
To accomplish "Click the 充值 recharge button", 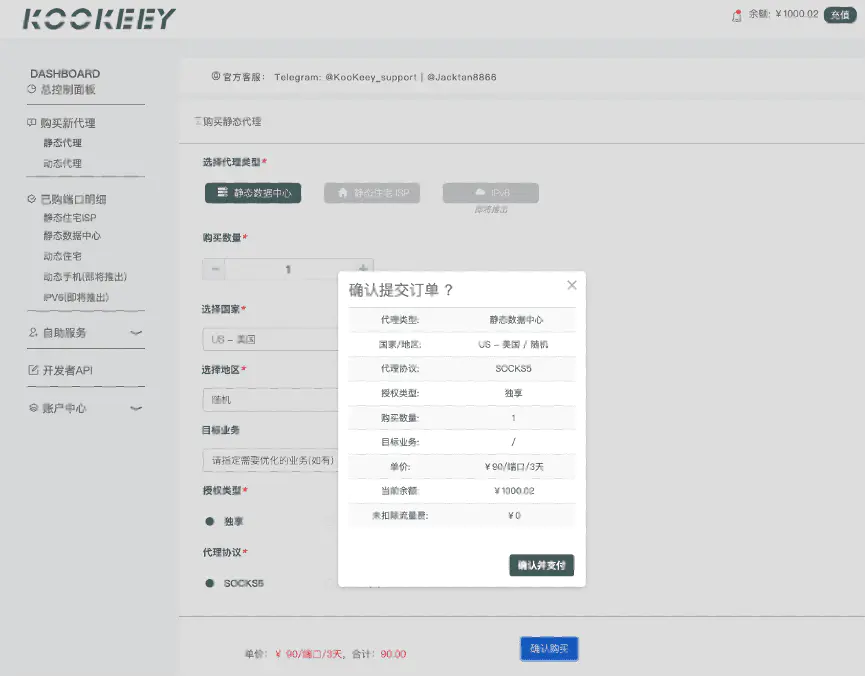I will coord(840,15).
